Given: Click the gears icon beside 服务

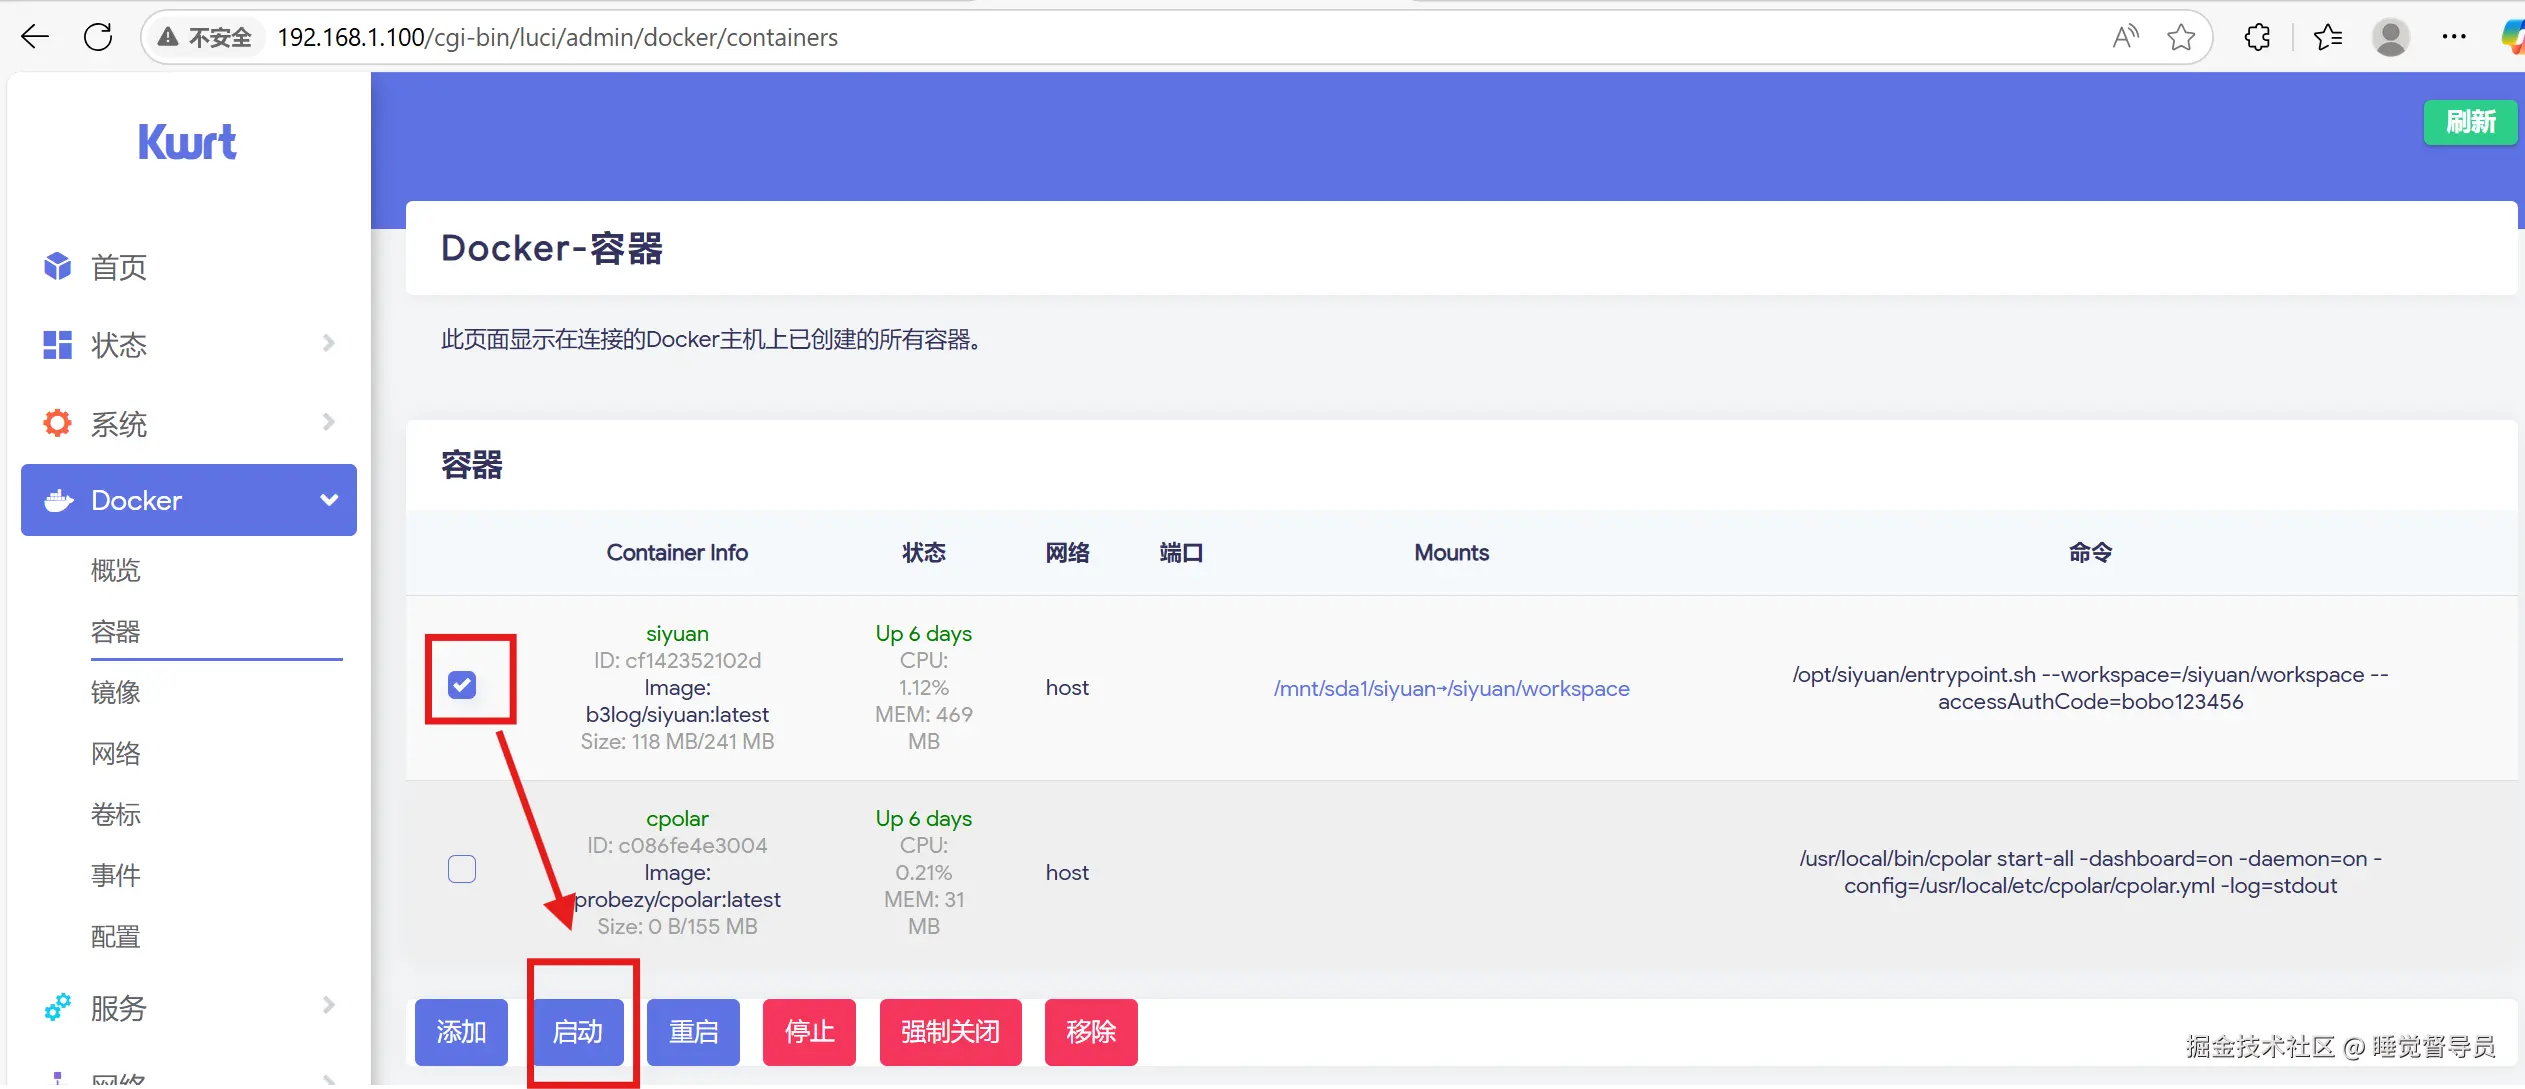Looking at the screenshot, I should 57,1006.
